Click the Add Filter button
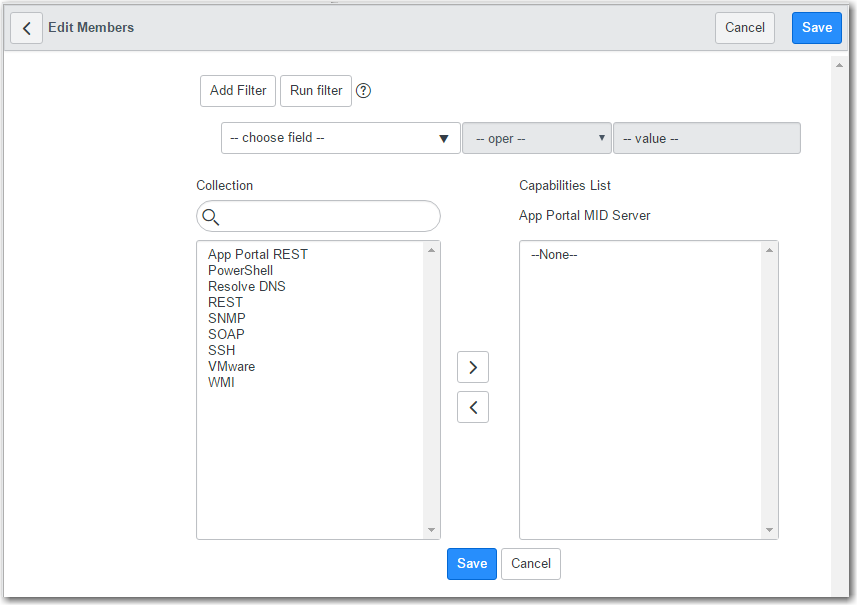The width and height of the screenshot is (857, 605). coord(238,91)
